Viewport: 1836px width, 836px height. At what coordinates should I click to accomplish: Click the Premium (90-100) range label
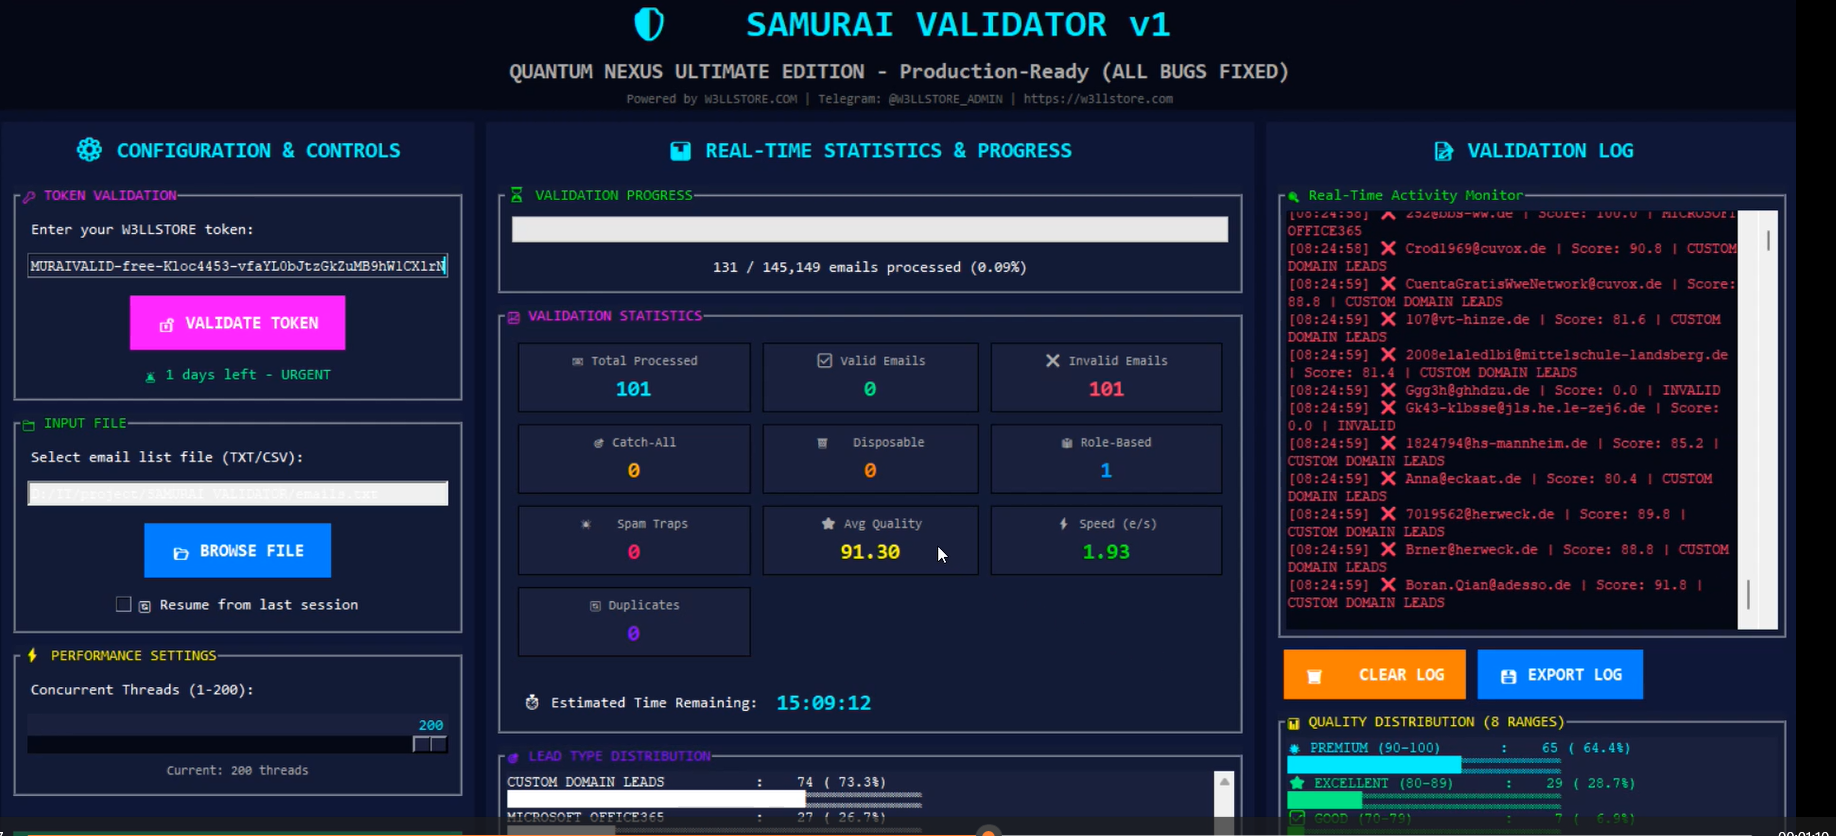tap(1375, 748)
